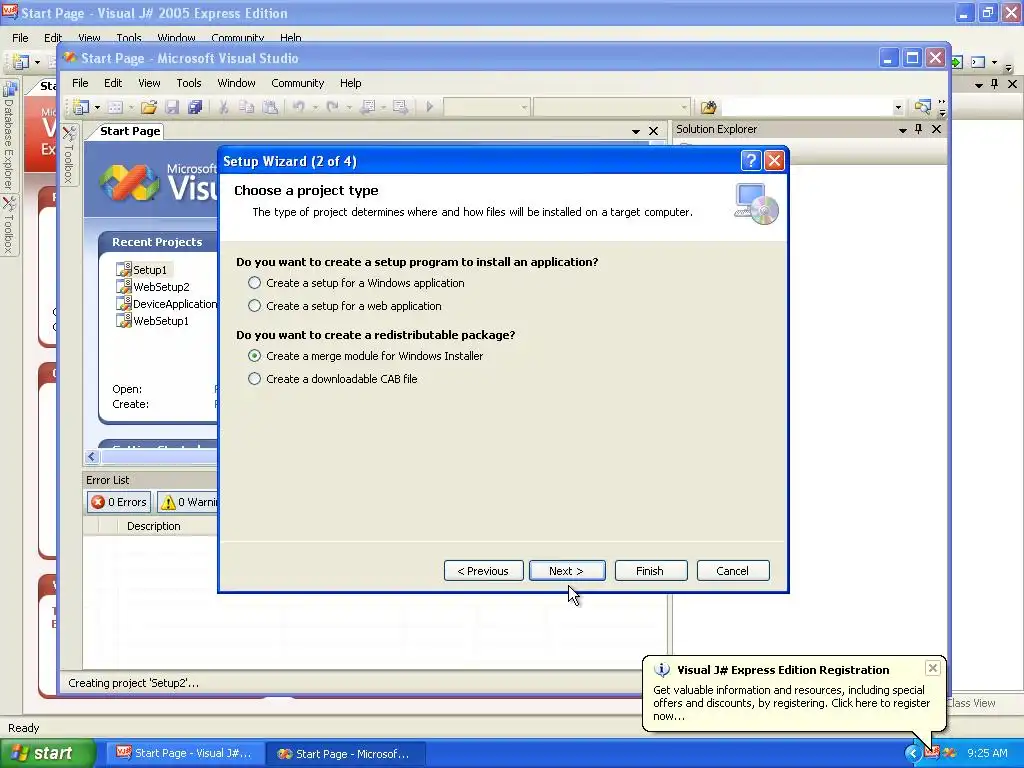This screenshot has height=768, width=1024.
Task: Click the Undo toolbar icon
Action: pyautogui.click(x=298, y=106)
